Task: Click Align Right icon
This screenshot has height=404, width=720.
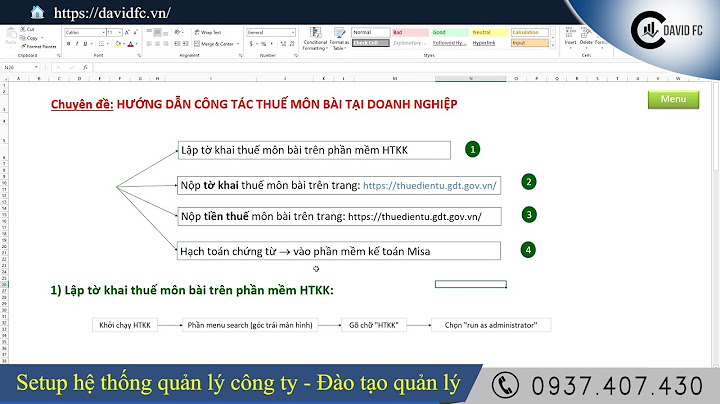Action: click(166, 44)
